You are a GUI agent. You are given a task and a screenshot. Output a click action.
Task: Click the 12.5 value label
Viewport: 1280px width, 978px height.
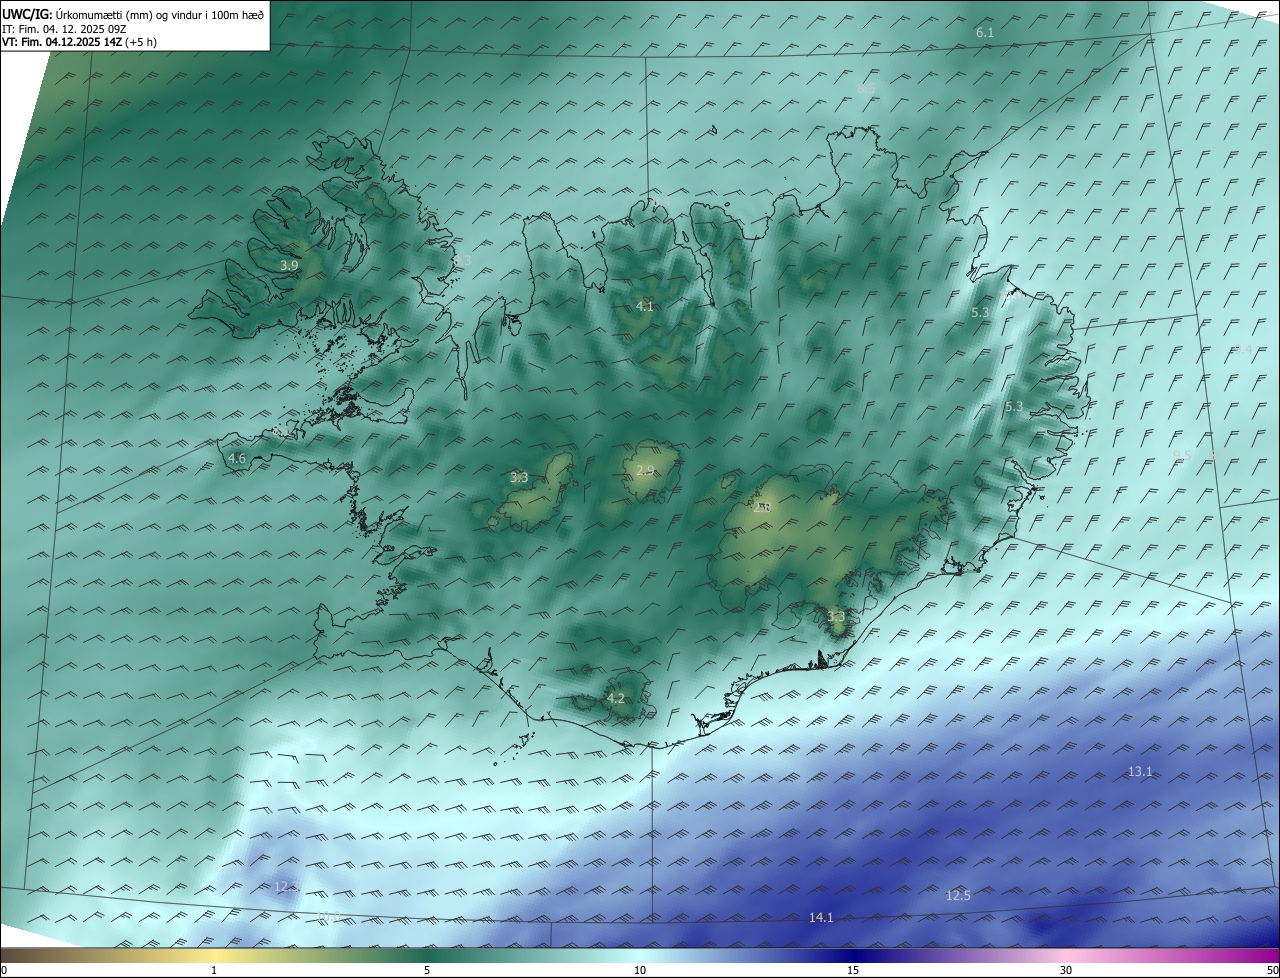point(958,895)
